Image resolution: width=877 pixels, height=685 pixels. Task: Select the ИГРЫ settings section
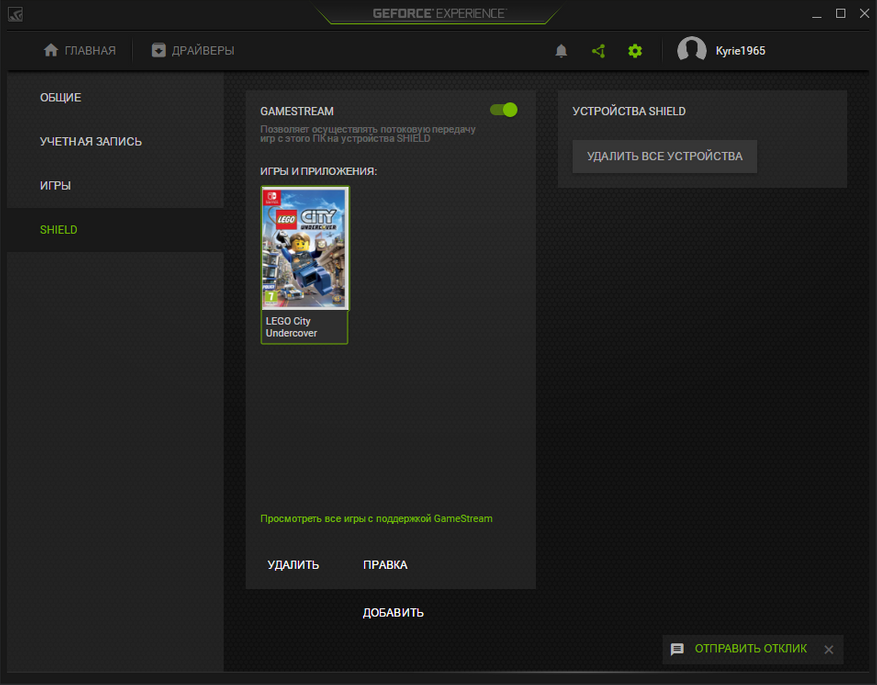(115, 186)
